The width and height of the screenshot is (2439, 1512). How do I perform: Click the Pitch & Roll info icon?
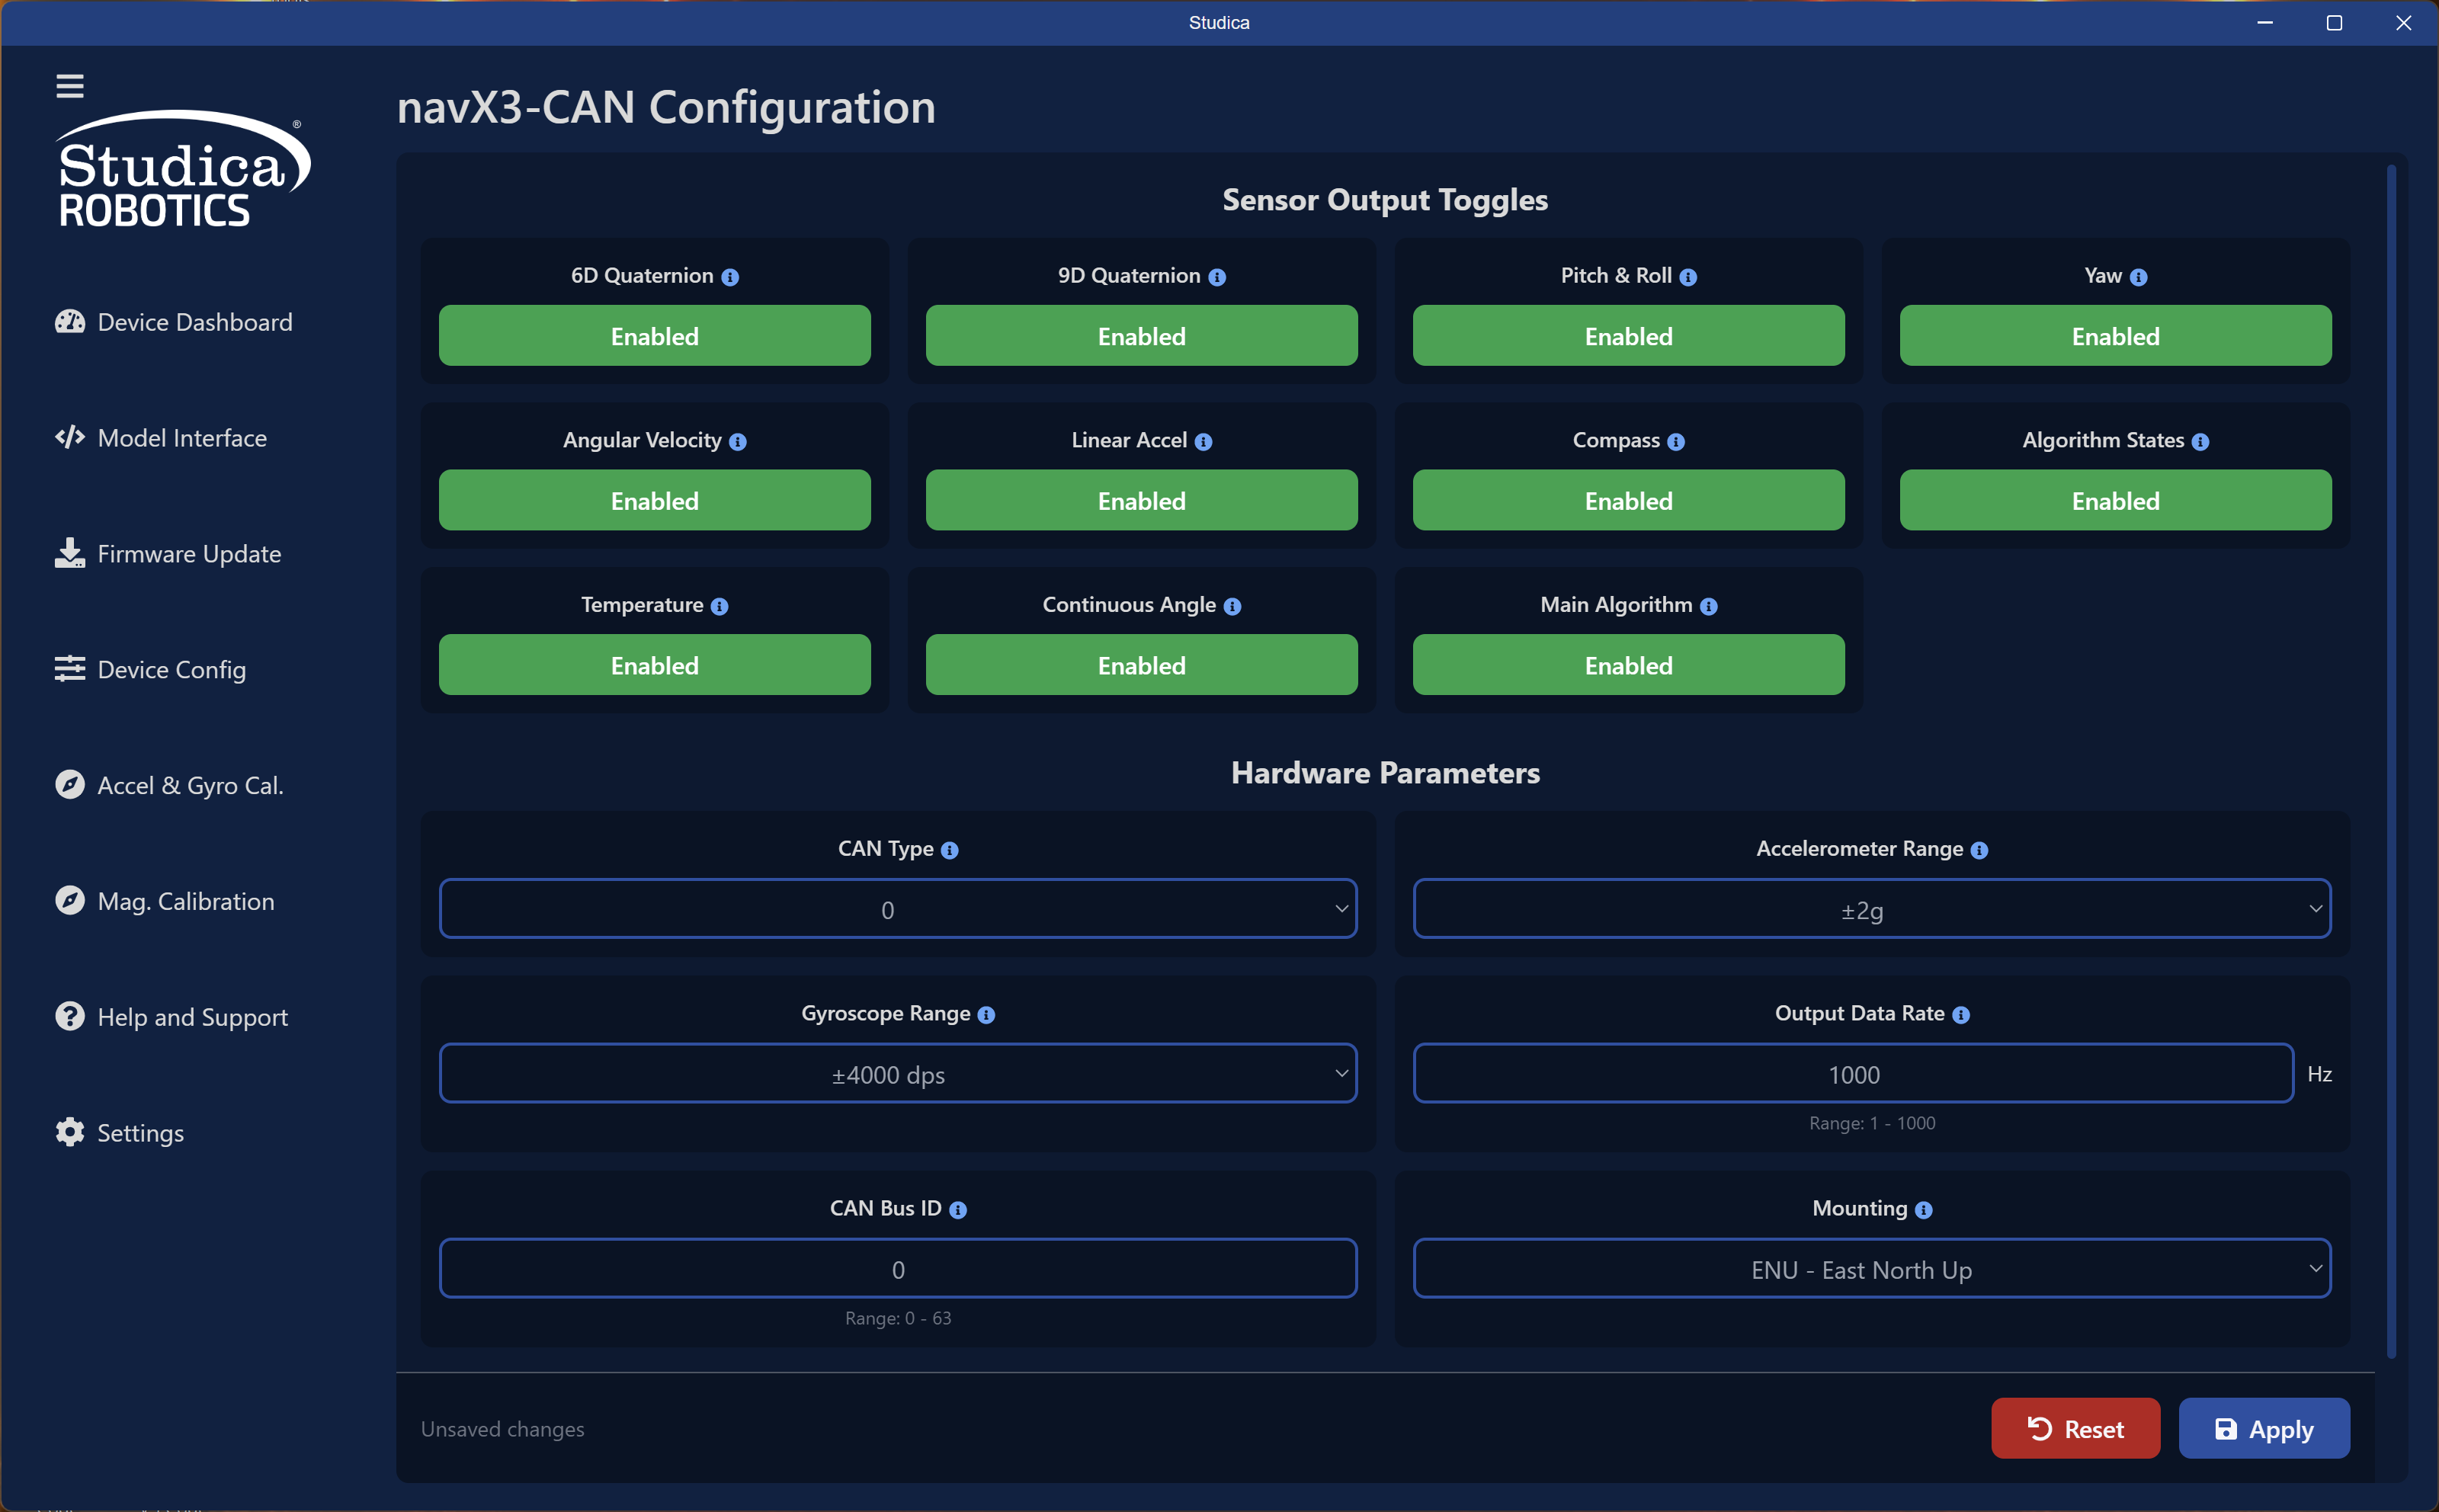tap(1688, 277)
